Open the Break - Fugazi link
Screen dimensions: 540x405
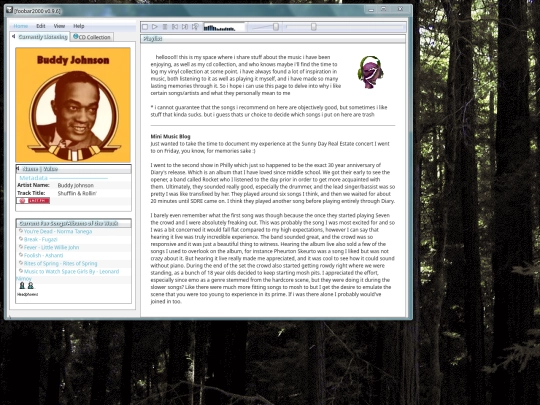click(41, 239)
